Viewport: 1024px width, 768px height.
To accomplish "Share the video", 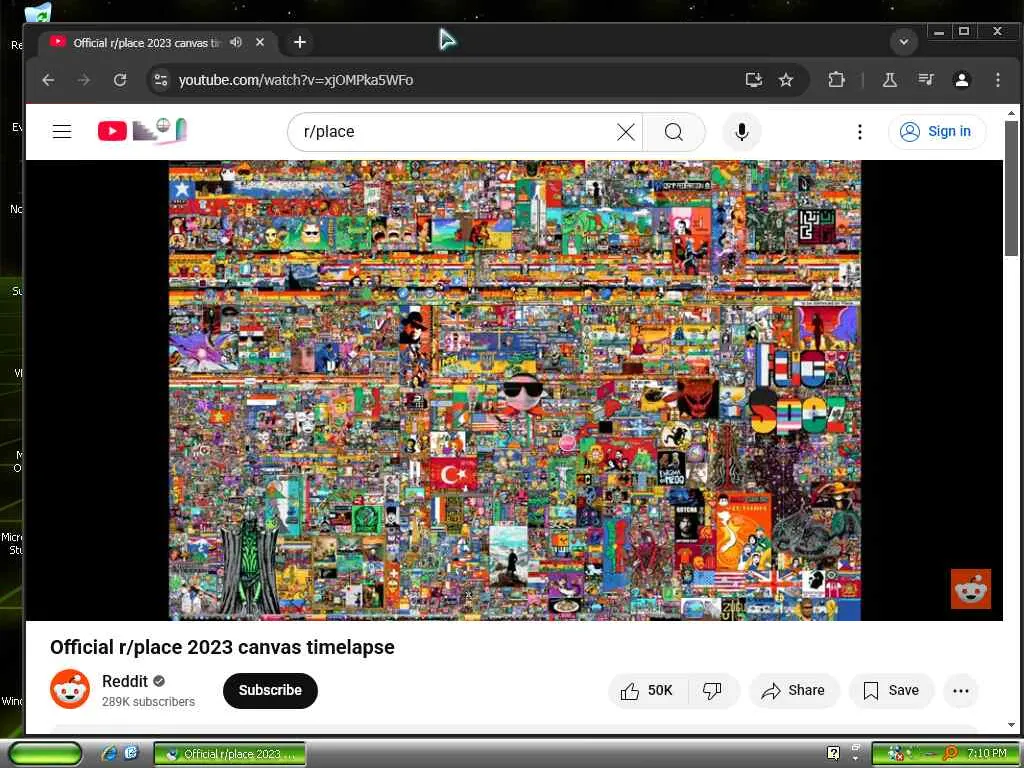I will click(793, 690).
